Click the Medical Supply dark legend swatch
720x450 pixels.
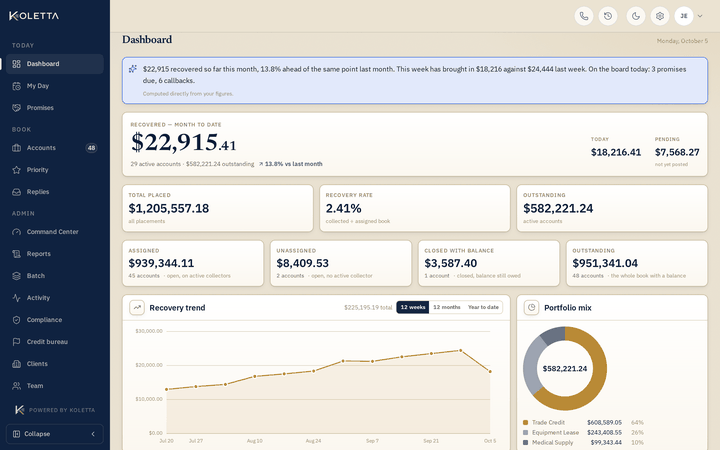click(x=525, y=443)
